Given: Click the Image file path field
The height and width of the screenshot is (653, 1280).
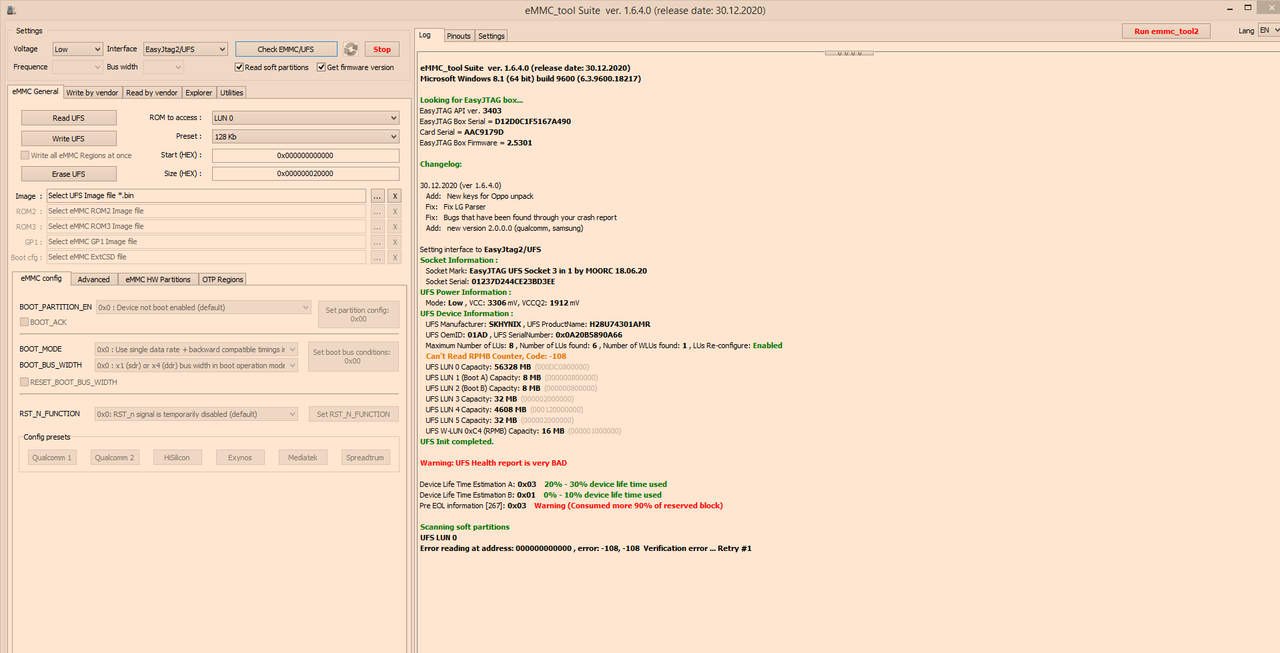Looking at the screenshot, I should pos(206,196).
